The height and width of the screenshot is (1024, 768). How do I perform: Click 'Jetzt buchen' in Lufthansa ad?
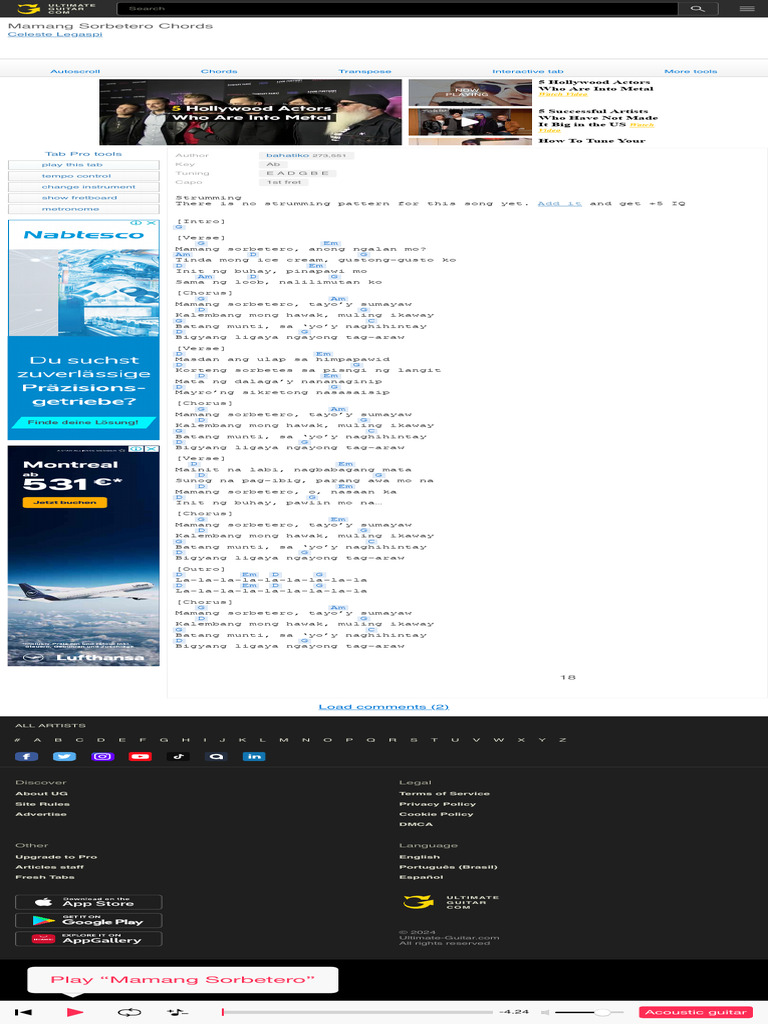(x=65, y=502)
